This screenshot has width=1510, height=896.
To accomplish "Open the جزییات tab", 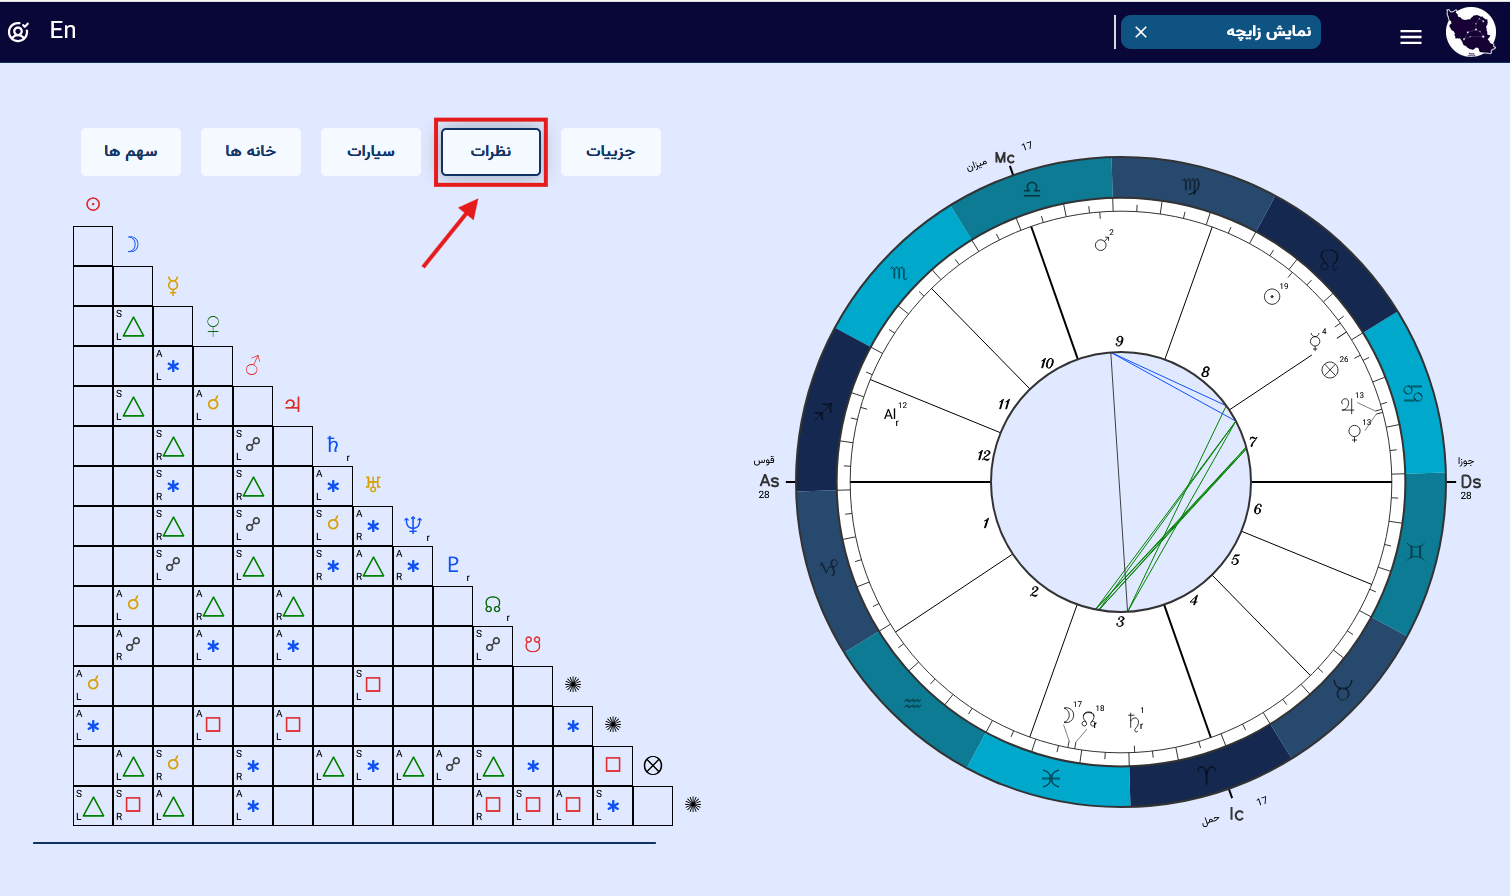I will (x=610, y=152).
